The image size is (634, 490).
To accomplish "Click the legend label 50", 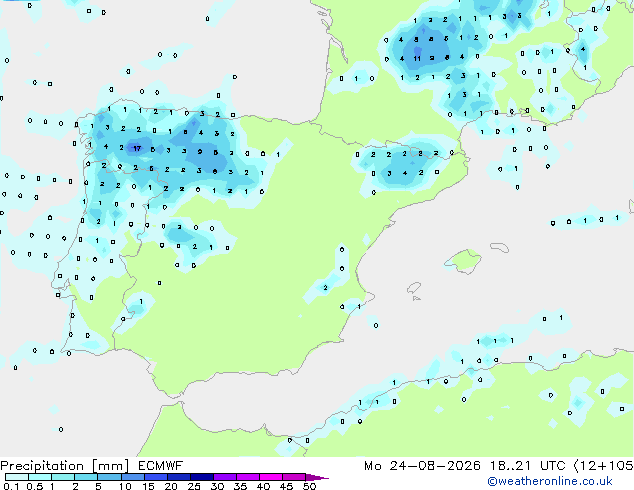I will click(310, 486).
